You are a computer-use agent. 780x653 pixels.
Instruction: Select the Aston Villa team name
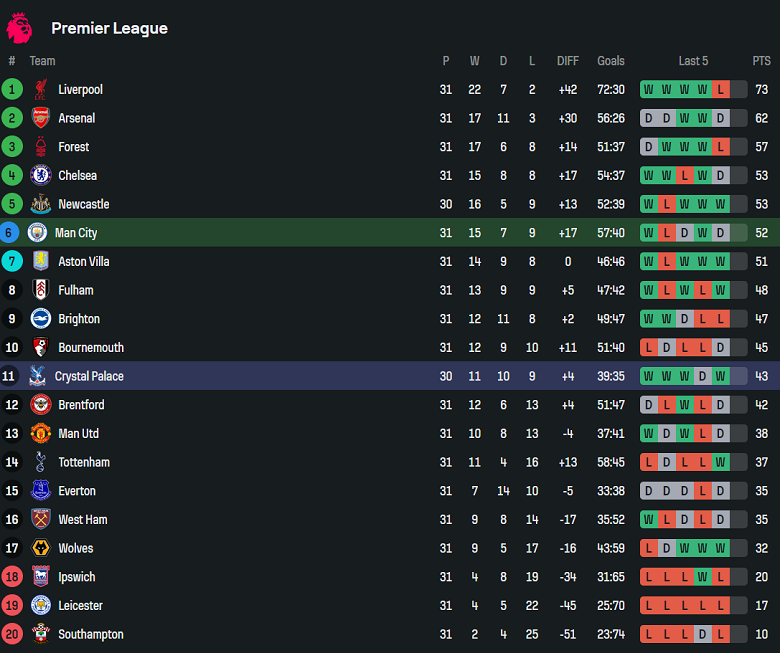pos(86,262)
